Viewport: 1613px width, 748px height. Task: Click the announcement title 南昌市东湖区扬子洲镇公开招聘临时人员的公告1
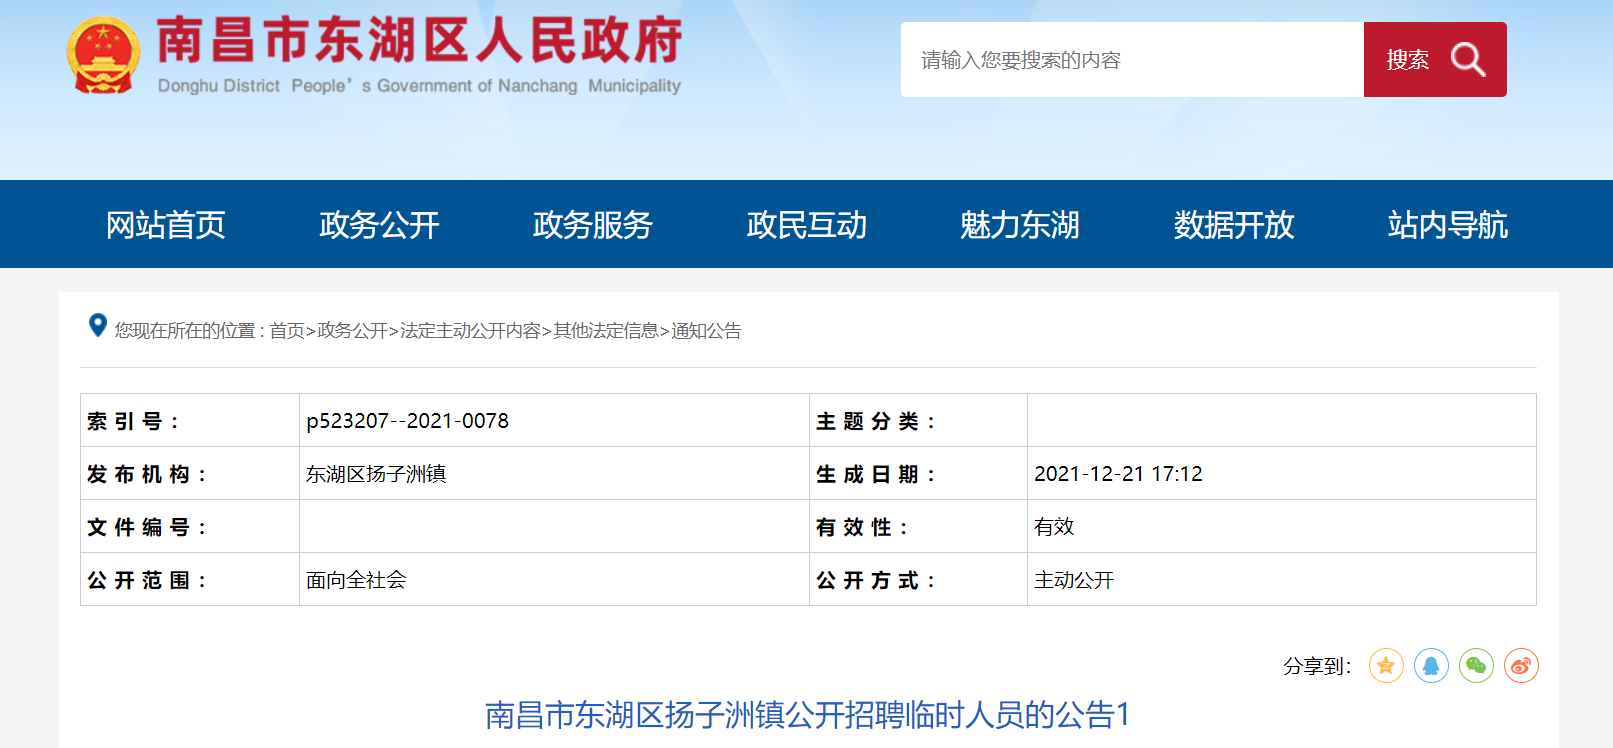point(808,715)
